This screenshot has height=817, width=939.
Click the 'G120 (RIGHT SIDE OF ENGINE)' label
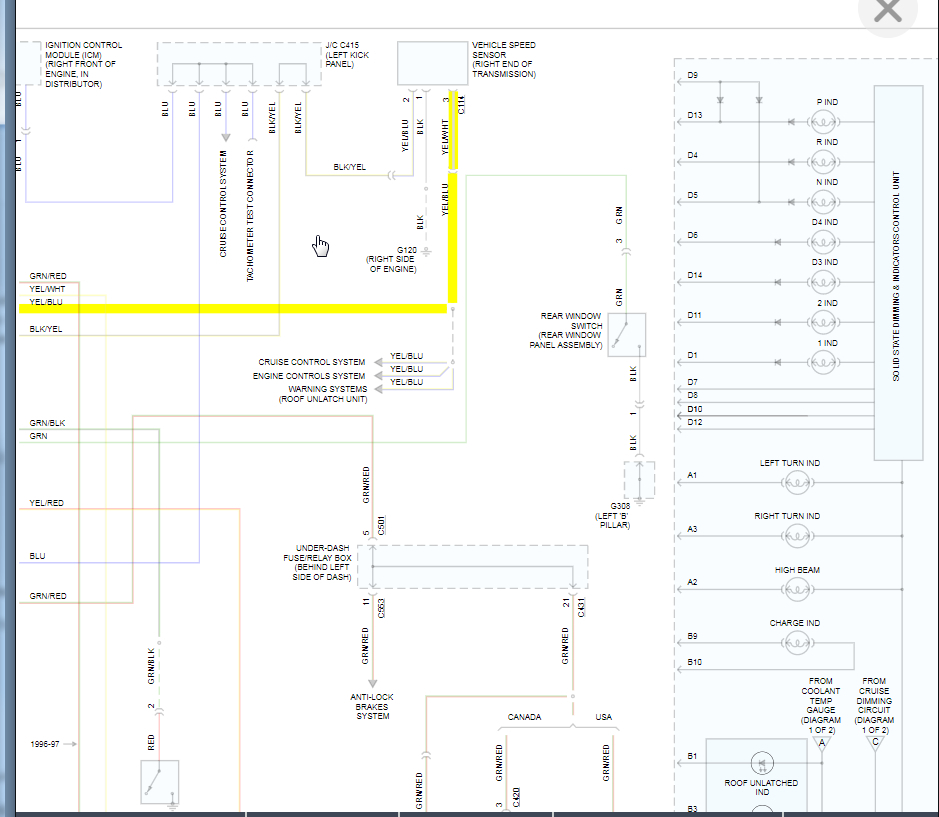point(392,259)
